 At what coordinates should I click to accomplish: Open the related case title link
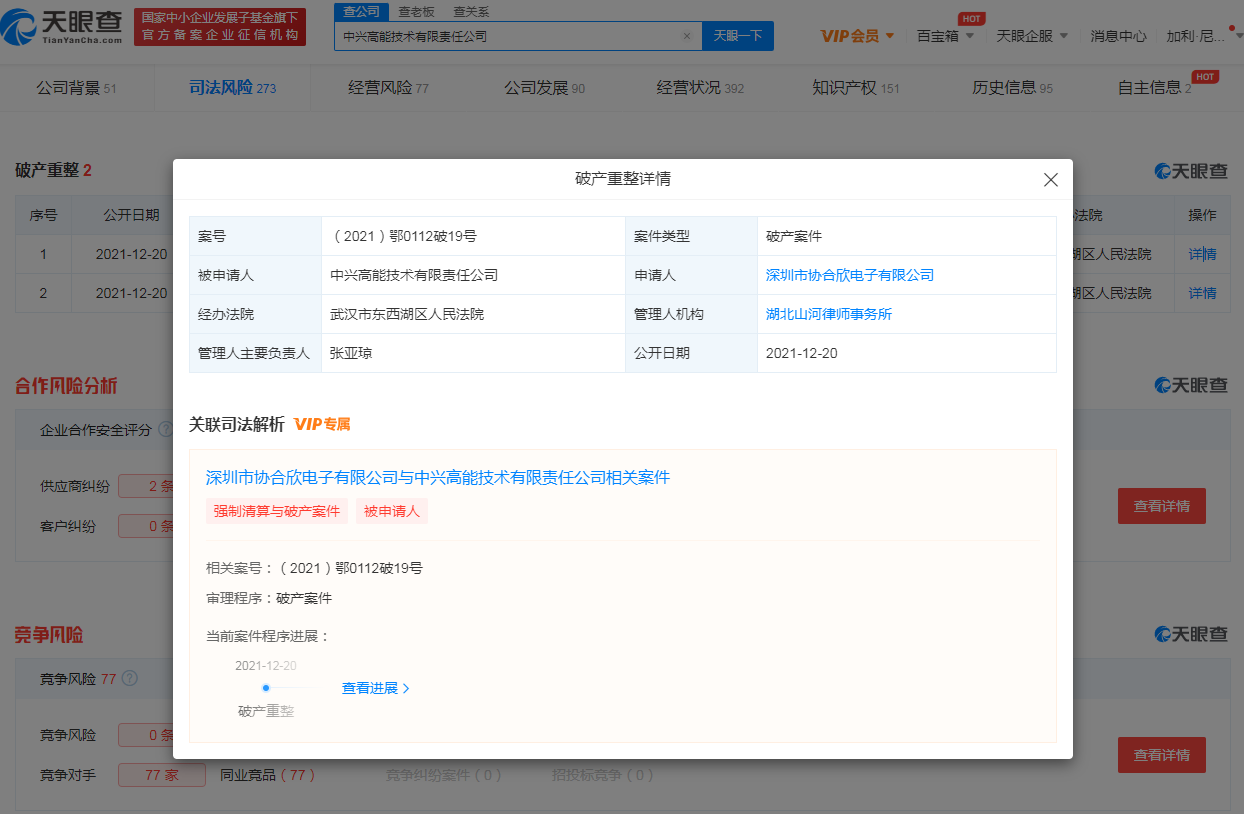(x=437, y=478)
